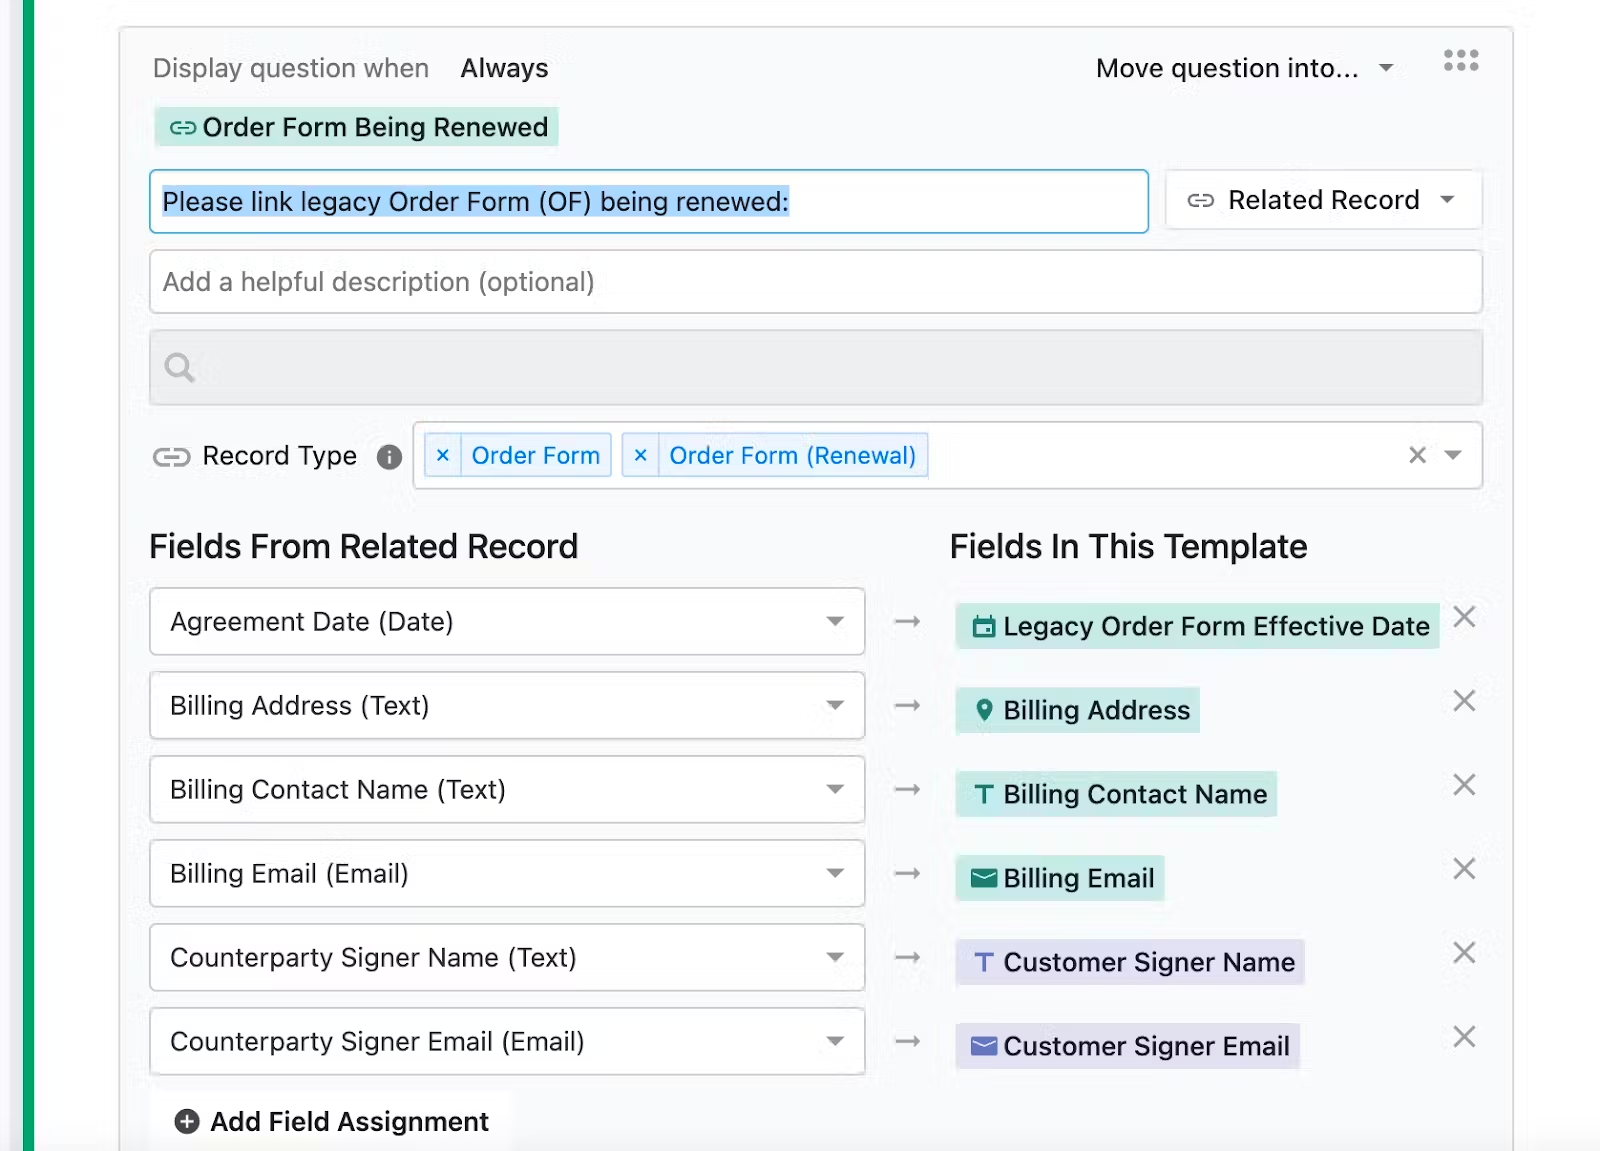Remove the Order Form (Renewal) record type tag
This screenshot has height=1151, width=1600.
641,455
